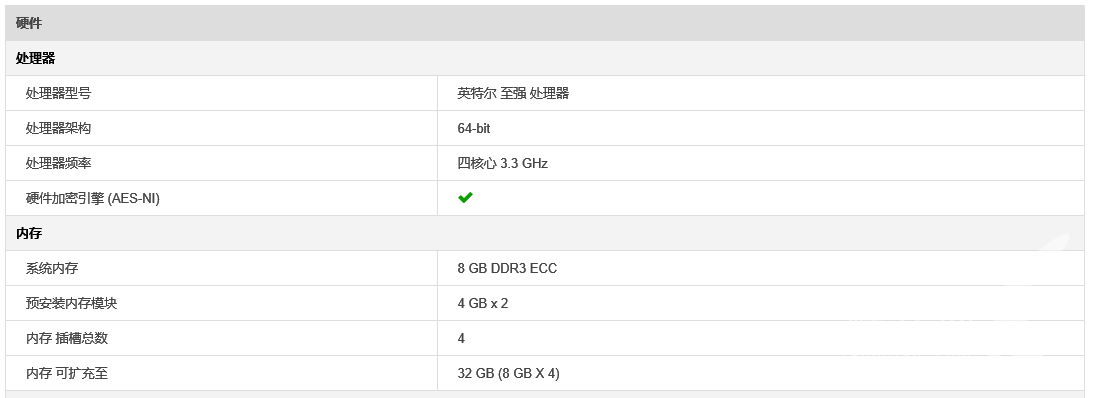This screenshot has height=398, width=1093.
Task: Select the 处理器架构 label
Action: (x=59, y=128)
